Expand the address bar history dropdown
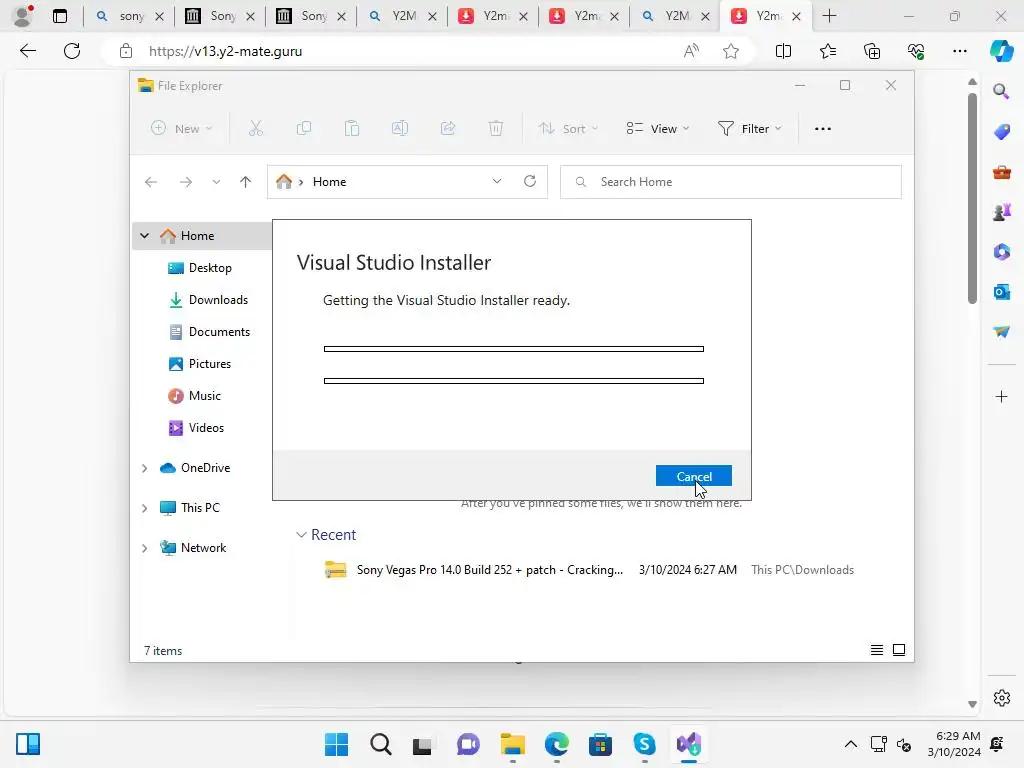The height and width of the screenshot is (768, 1024). click(x=497, y=182)
